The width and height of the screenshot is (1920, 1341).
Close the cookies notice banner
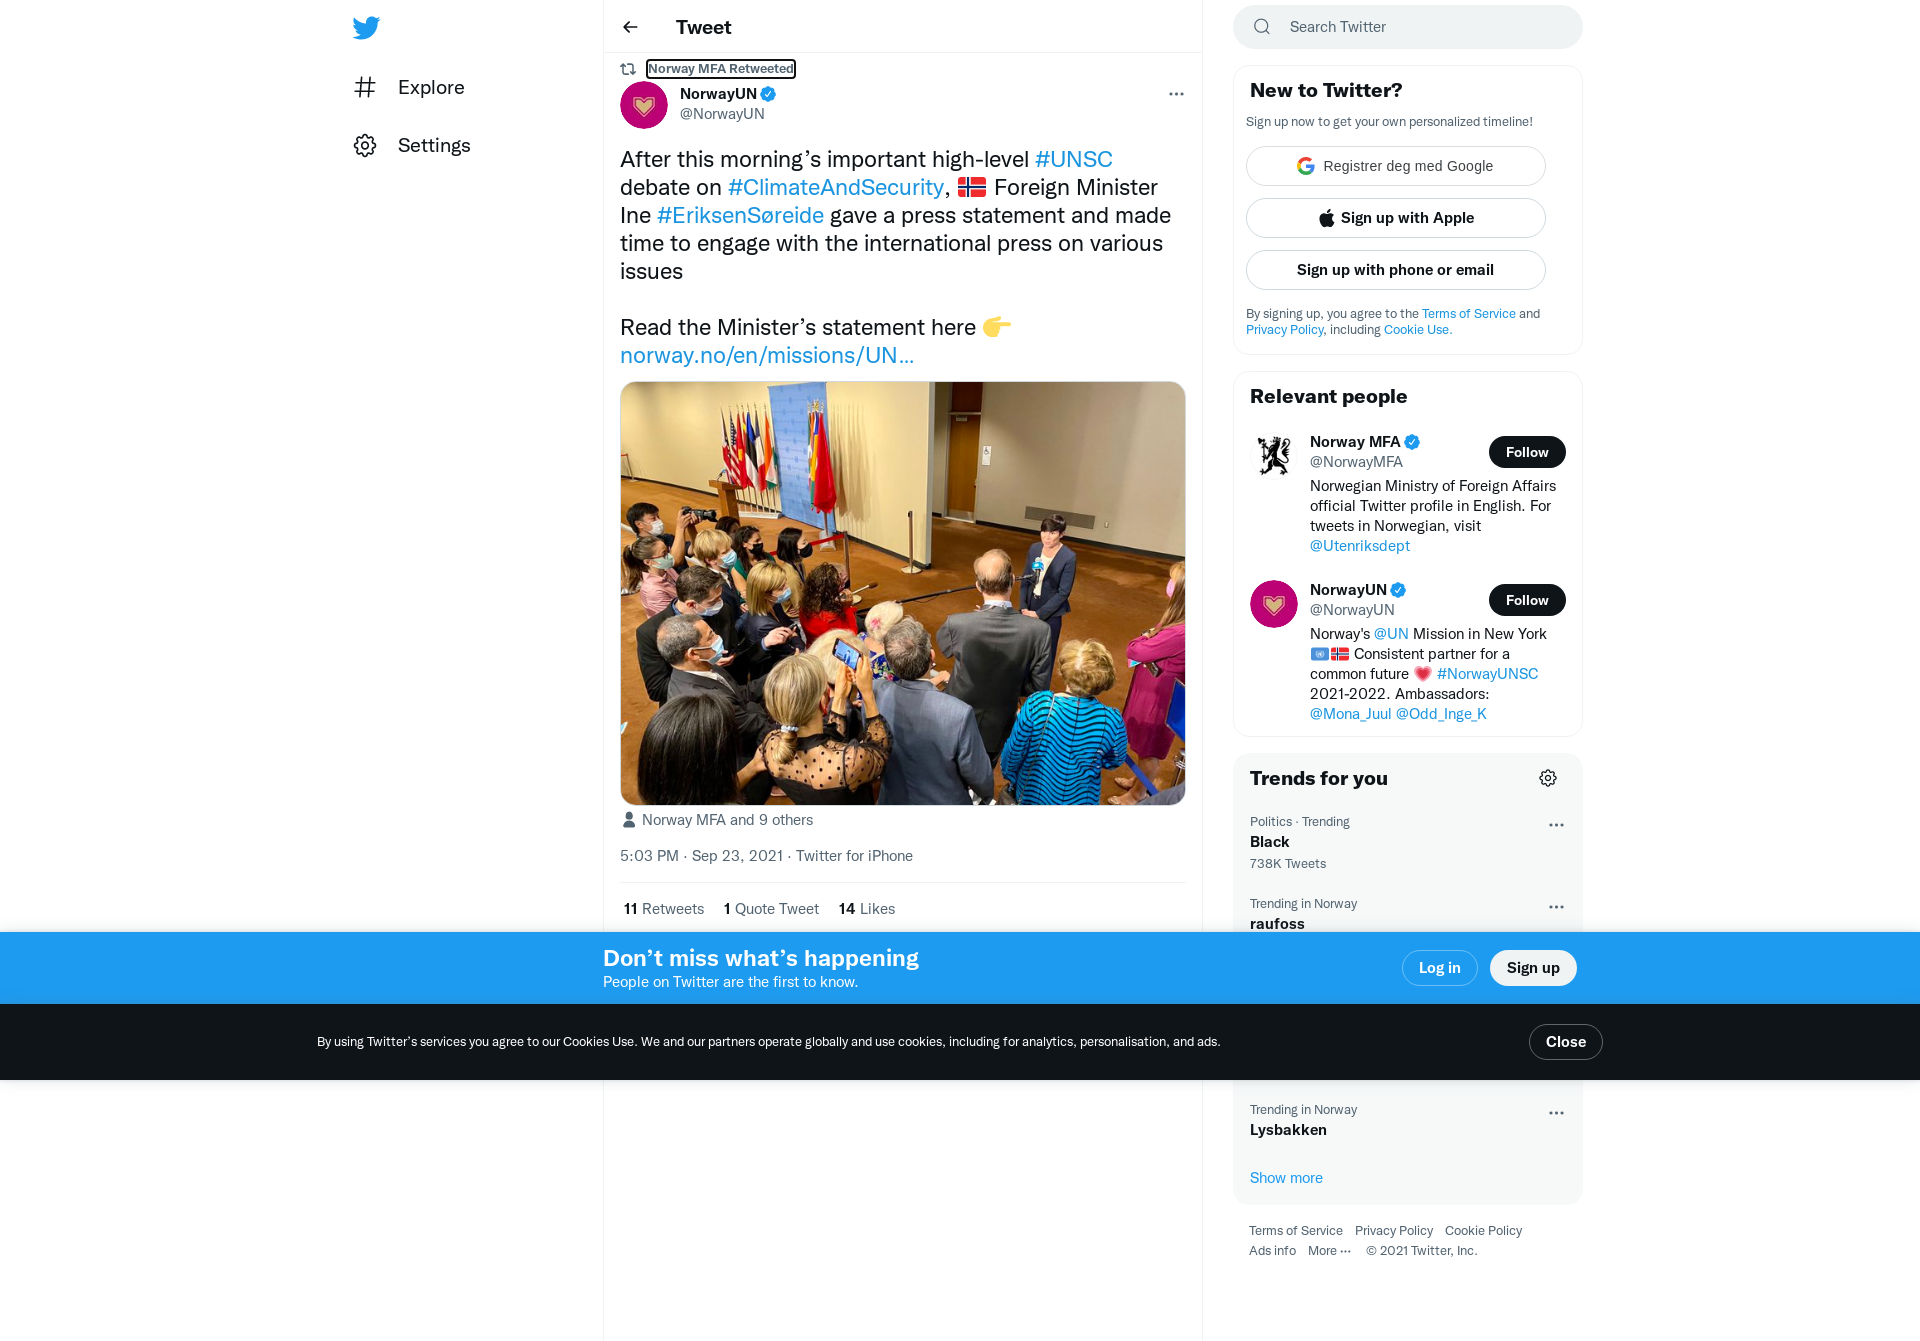(1566, 1042)
